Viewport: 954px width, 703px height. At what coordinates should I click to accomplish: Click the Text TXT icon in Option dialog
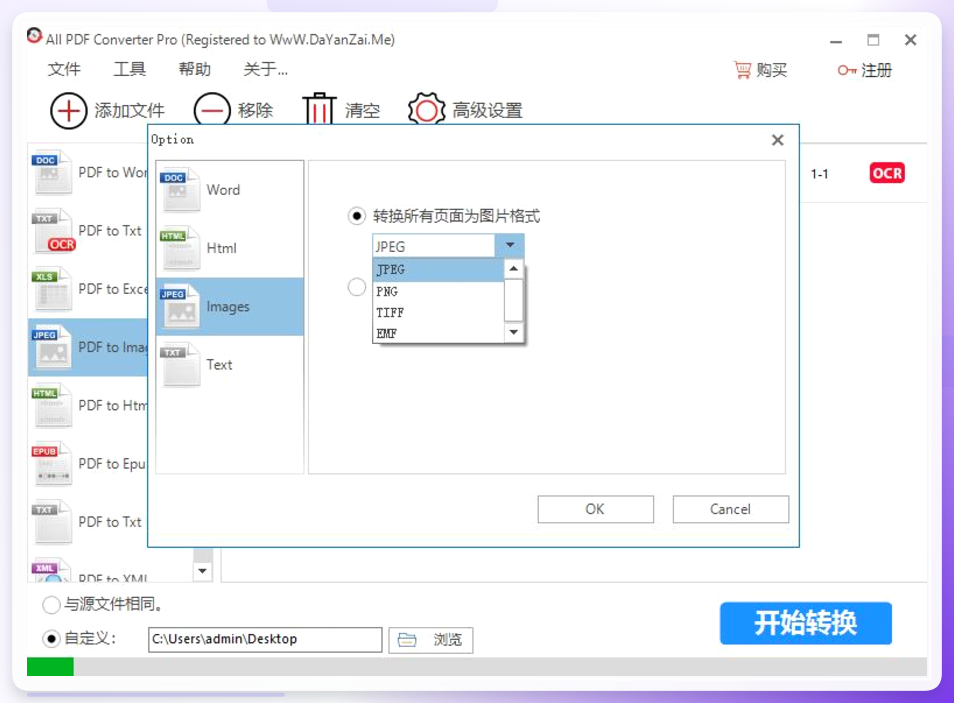point(180,365)
